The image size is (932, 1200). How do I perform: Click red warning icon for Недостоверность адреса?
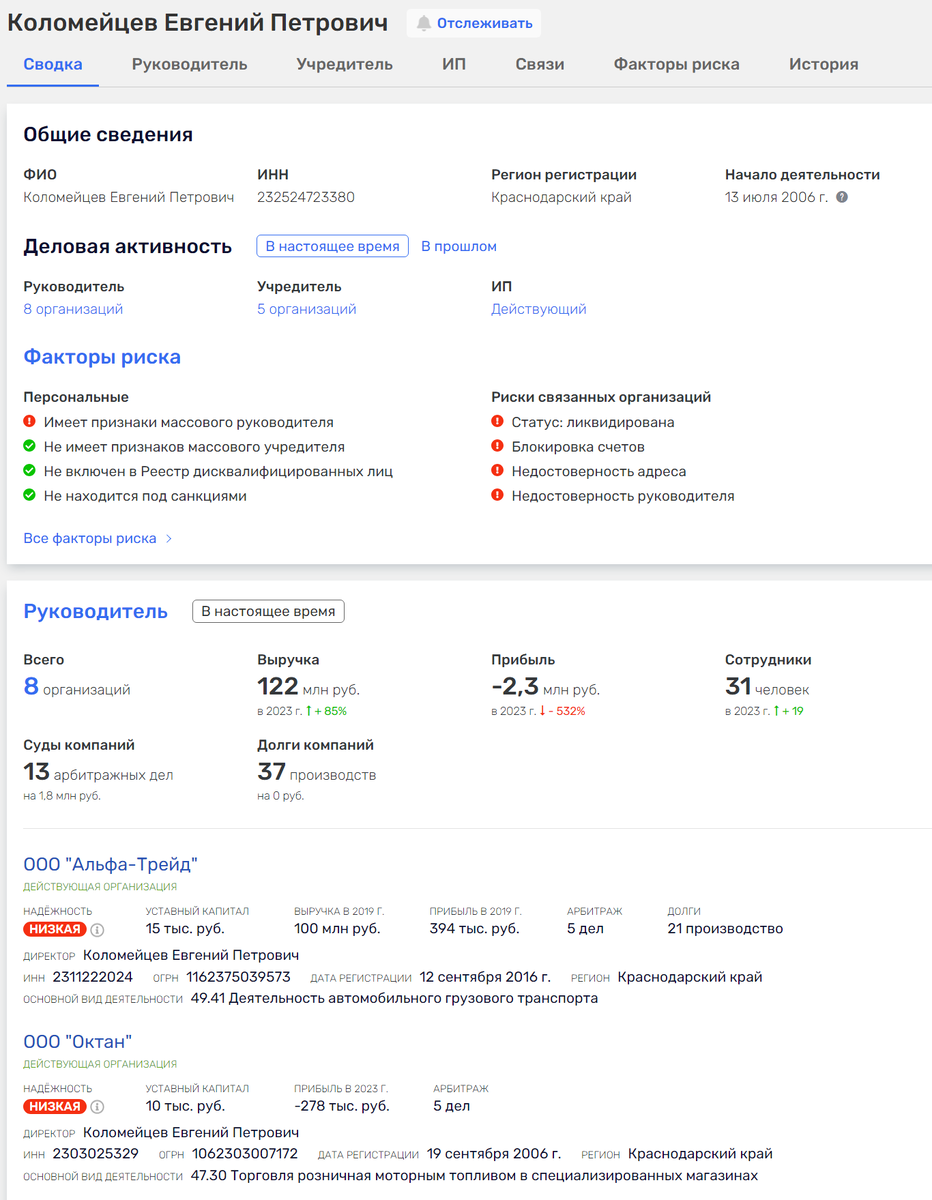[498, 471]
